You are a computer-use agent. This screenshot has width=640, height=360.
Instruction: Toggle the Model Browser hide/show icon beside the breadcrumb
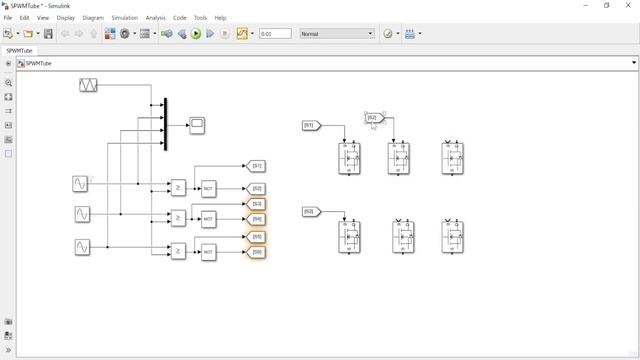click(8, 63)
